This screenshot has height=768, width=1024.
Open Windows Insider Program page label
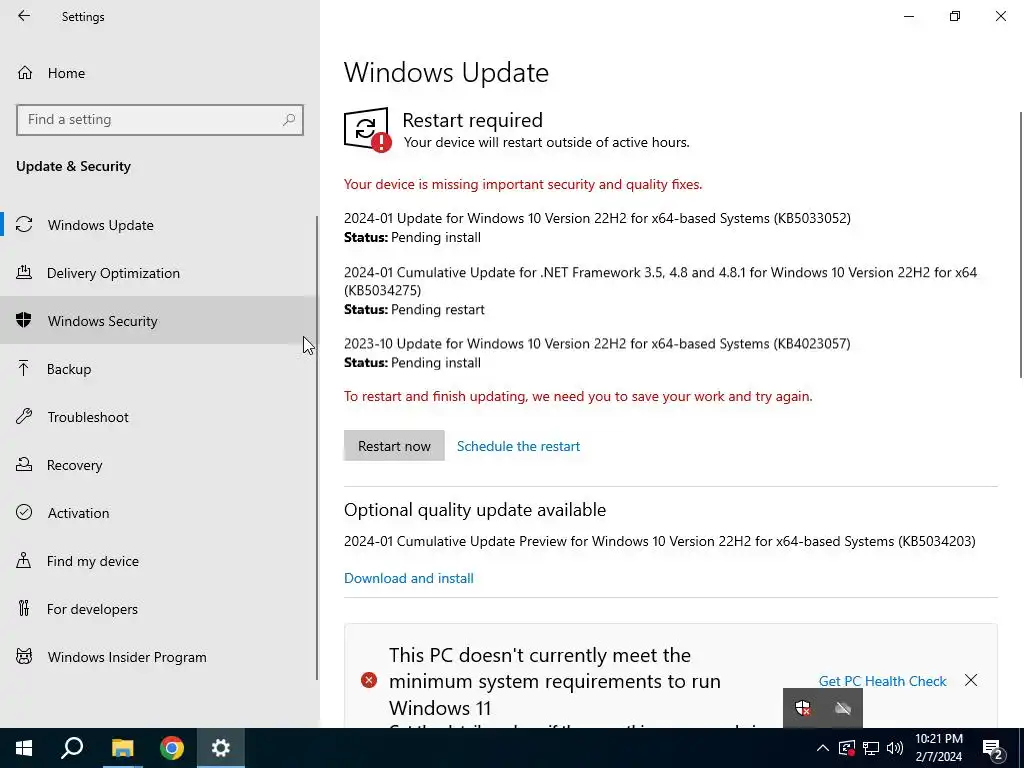pyautogui.click(x=127, y=657)
